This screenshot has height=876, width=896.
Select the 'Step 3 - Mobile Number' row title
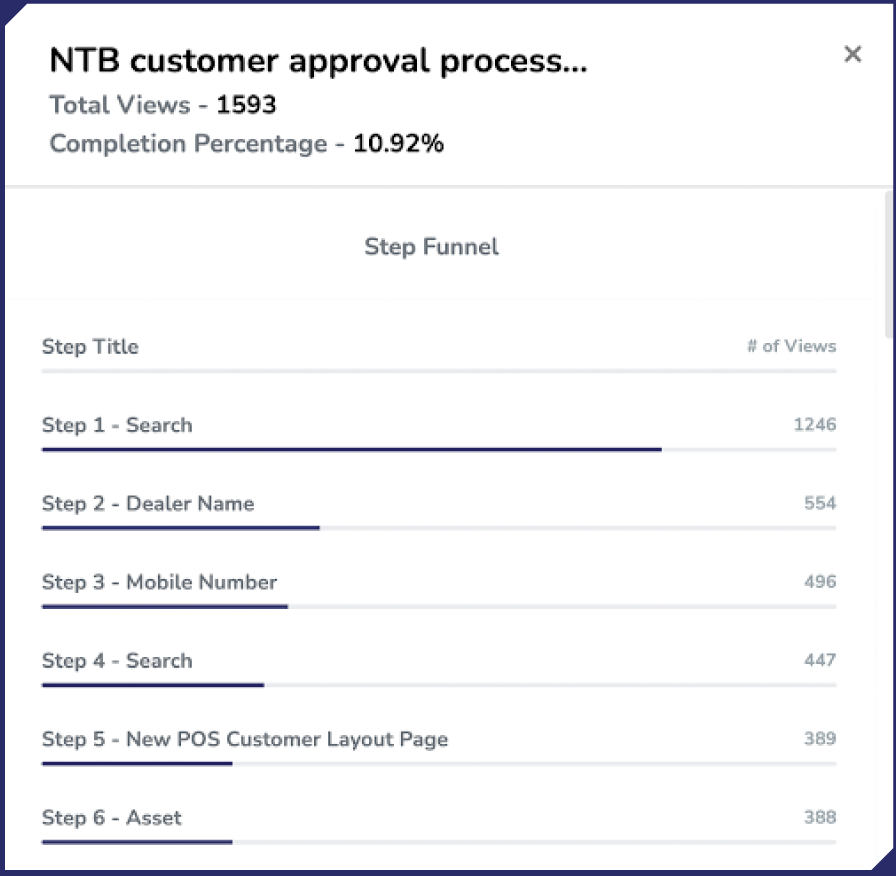point(159,582)
